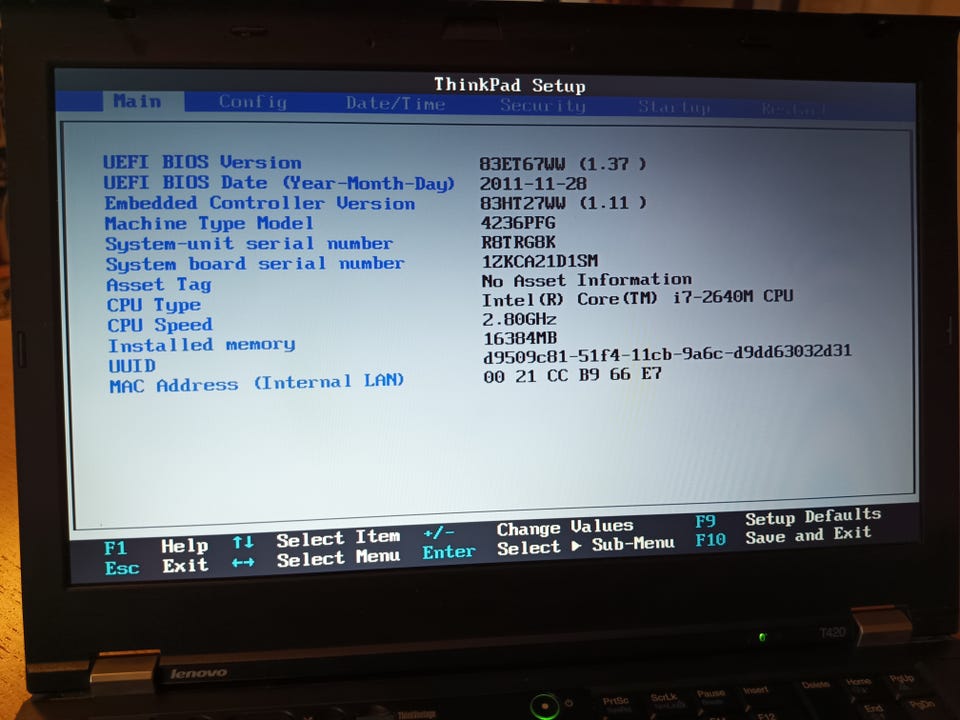
Task: Switch to the Config tab
Action: [253, 102]
